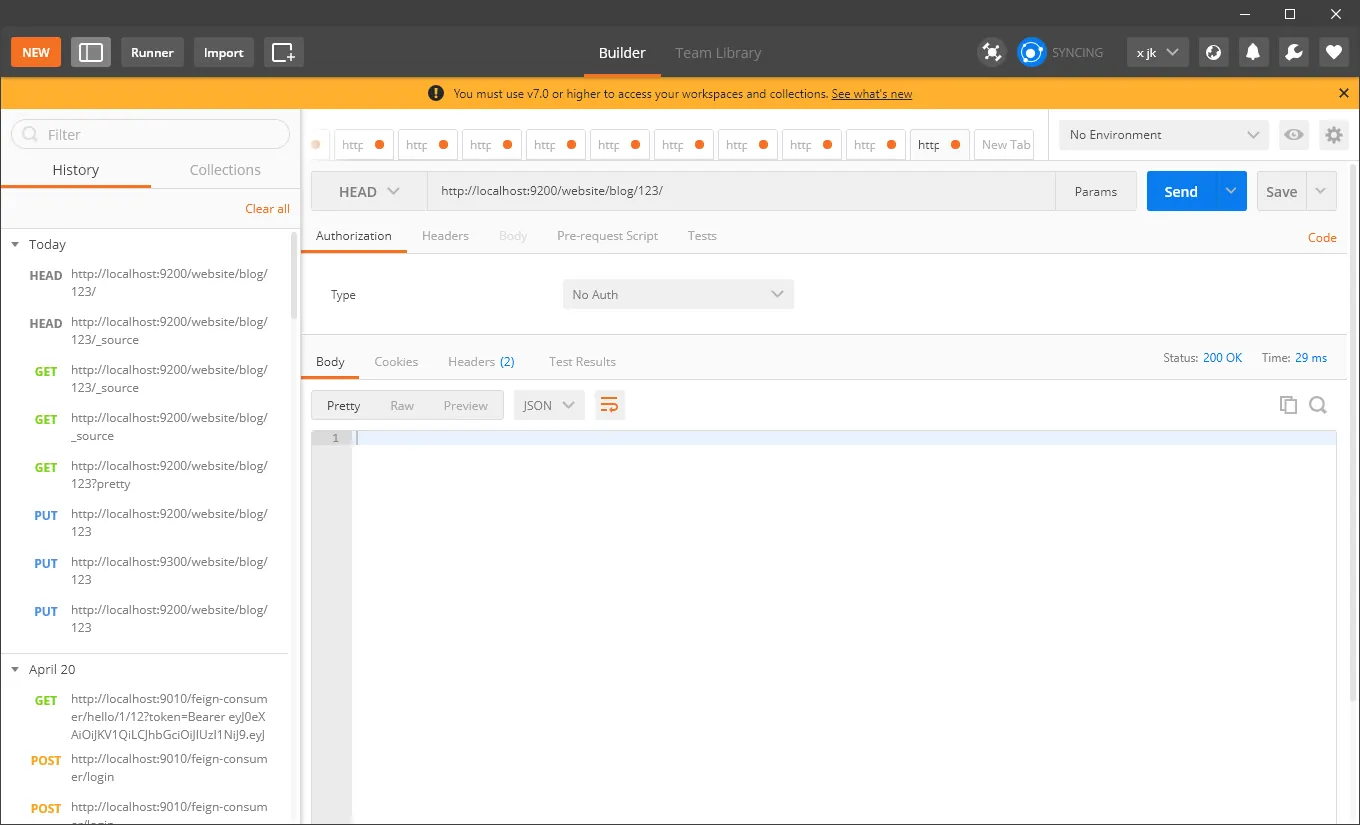Open the response Headers (2) tab

tap(481, 362)
